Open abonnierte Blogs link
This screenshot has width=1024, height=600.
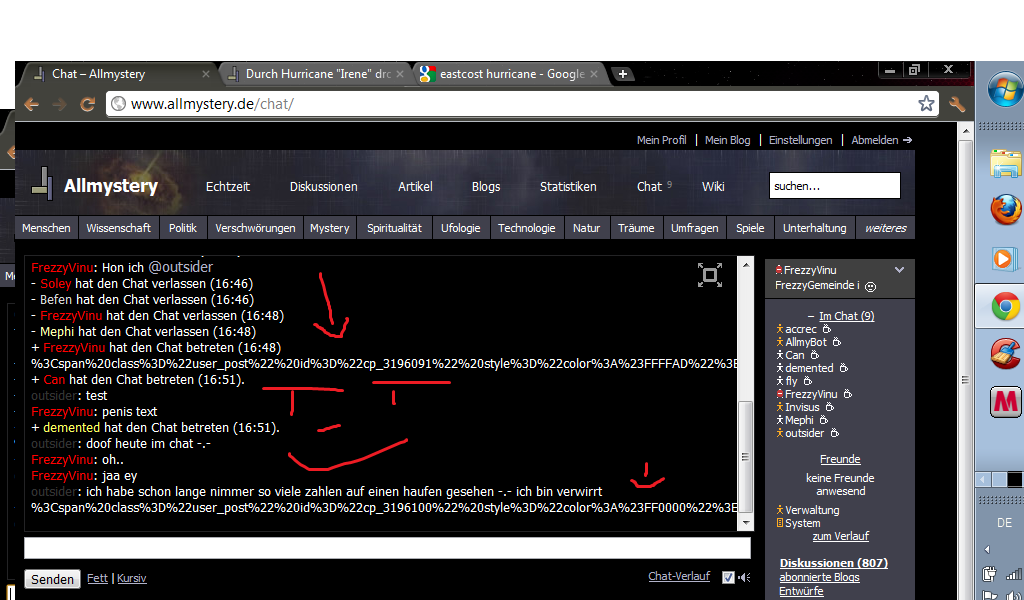[x=820, y=577]
